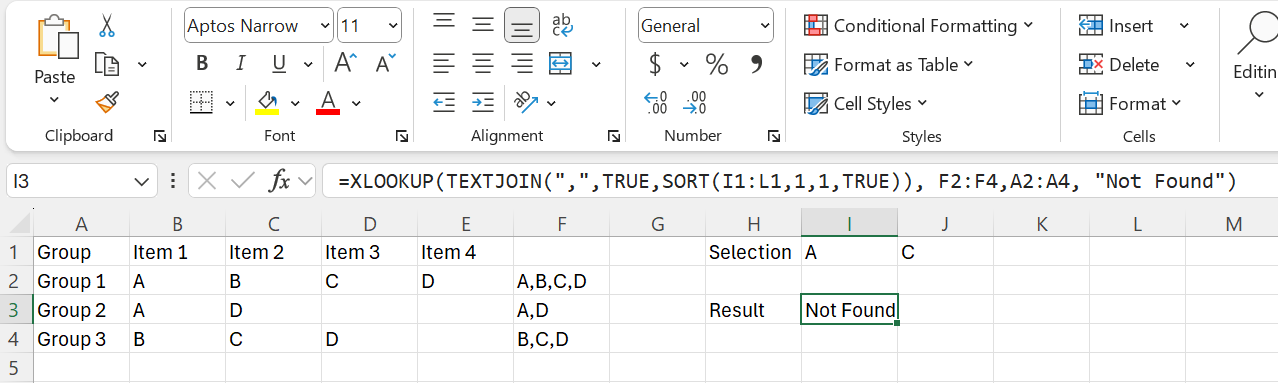Click Decrease Decimal icon
This screenshot has width=1278, height=383.
(695, 102)
